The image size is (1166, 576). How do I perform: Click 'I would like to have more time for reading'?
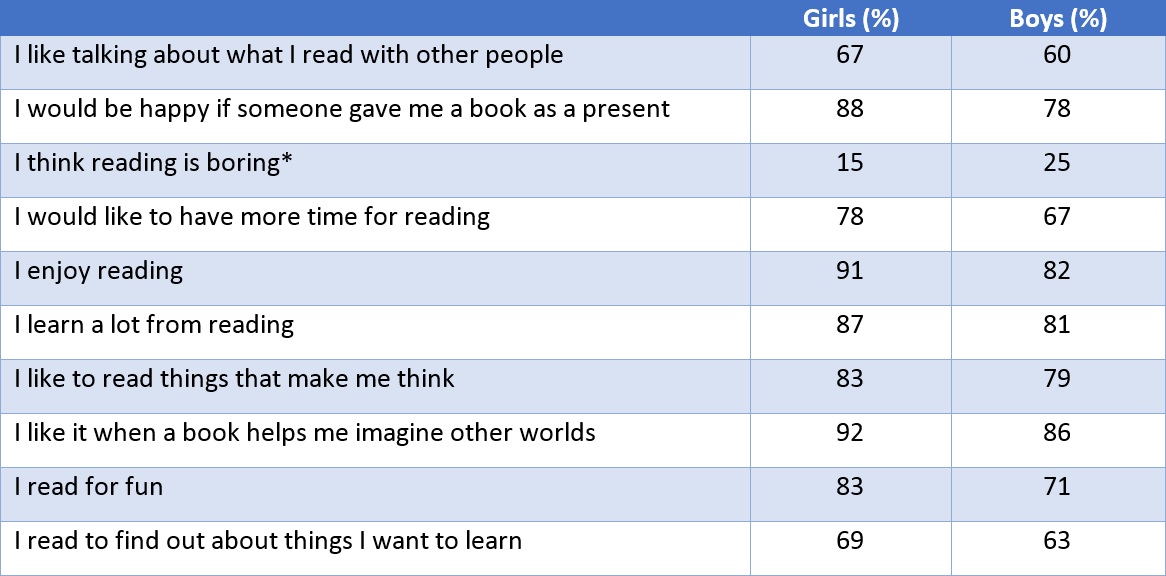pos(252,217)
